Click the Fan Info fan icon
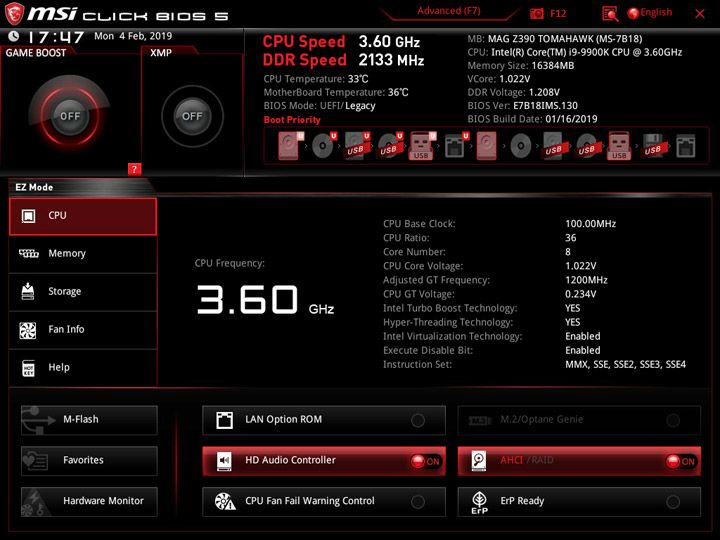This screenshot has width=720, height=540. (x=28, y=330)
